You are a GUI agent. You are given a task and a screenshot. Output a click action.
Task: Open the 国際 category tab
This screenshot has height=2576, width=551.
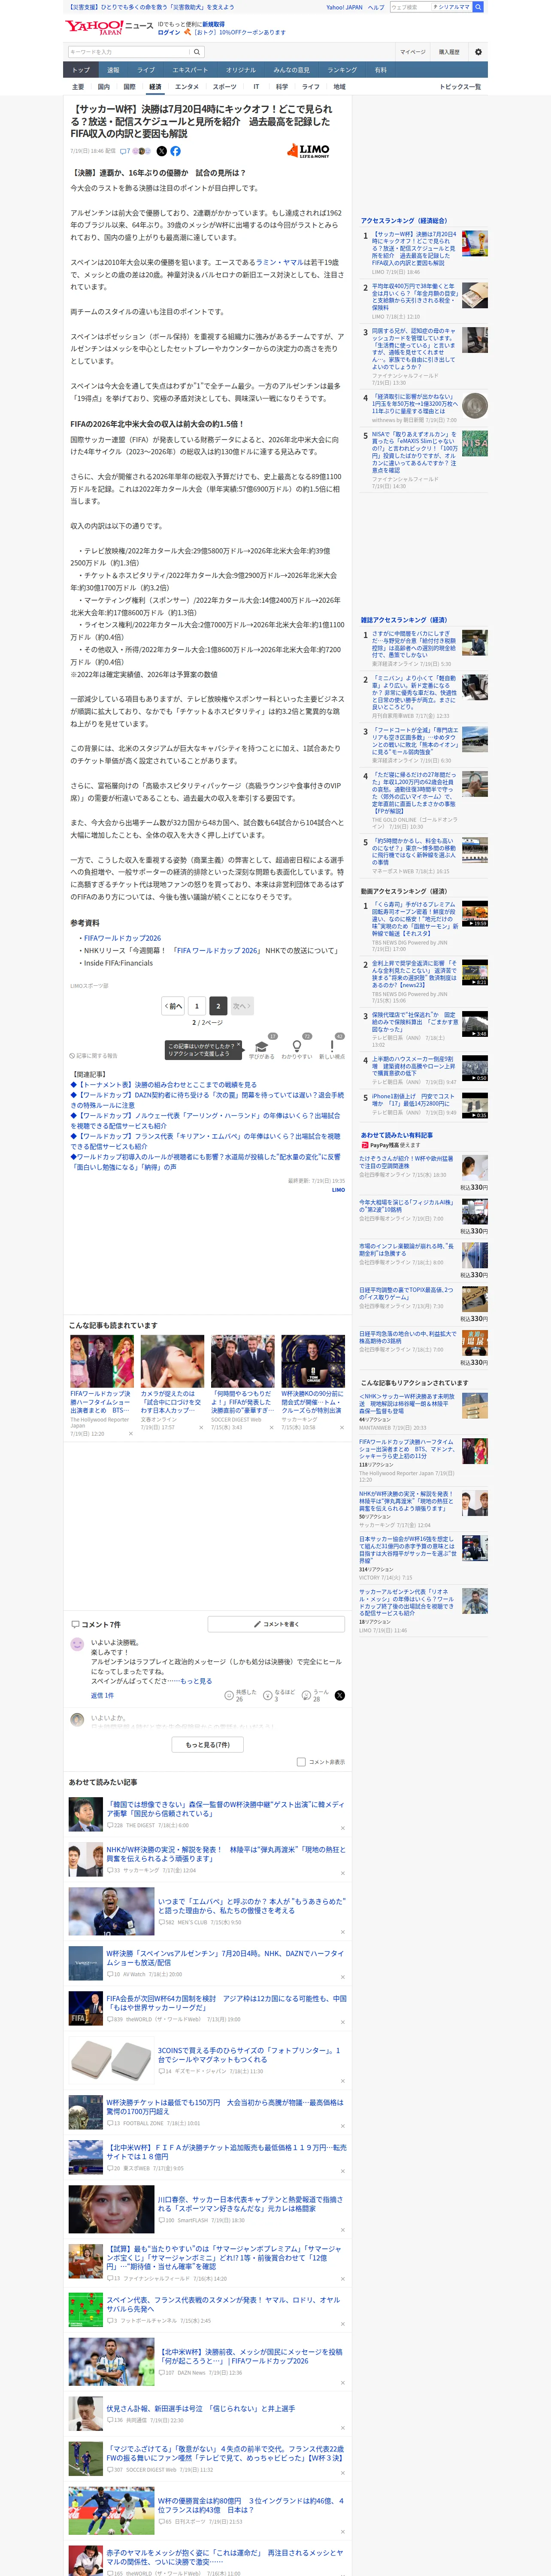[129, 87]
